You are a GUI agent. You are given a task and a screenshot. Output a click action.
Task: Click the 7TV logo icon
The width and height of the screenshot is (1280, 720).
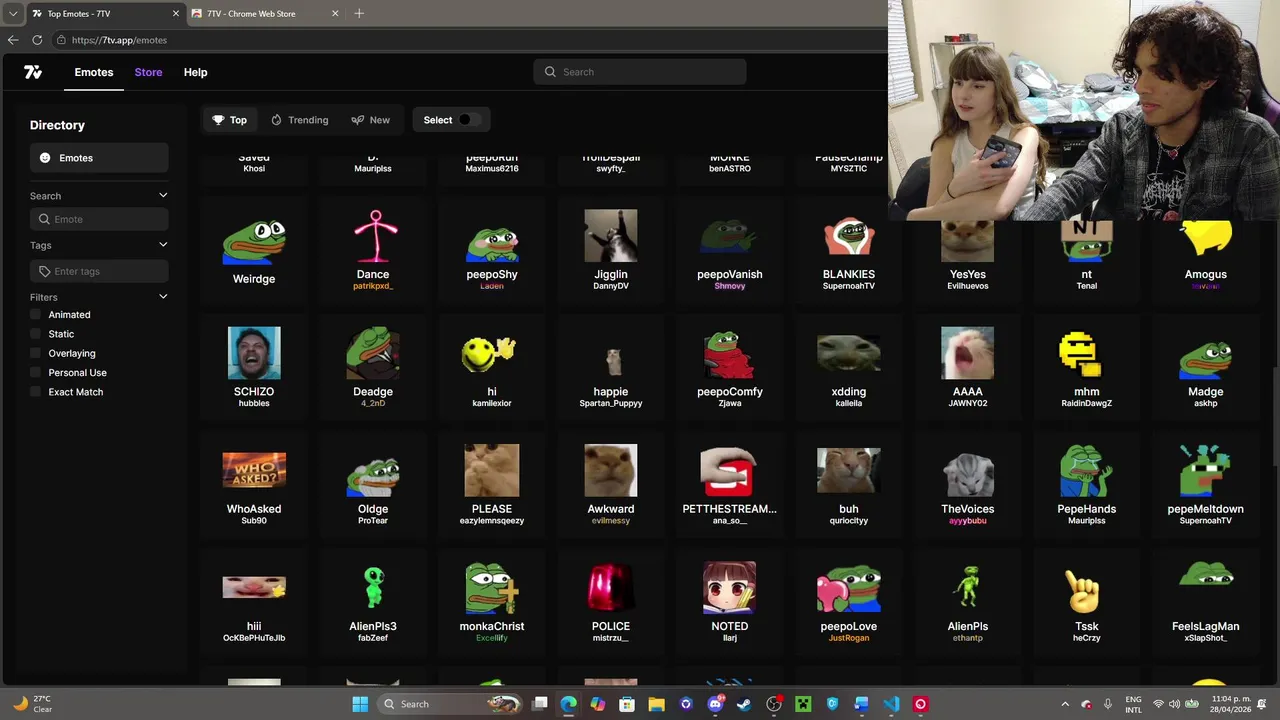click(x=33, y=72)
